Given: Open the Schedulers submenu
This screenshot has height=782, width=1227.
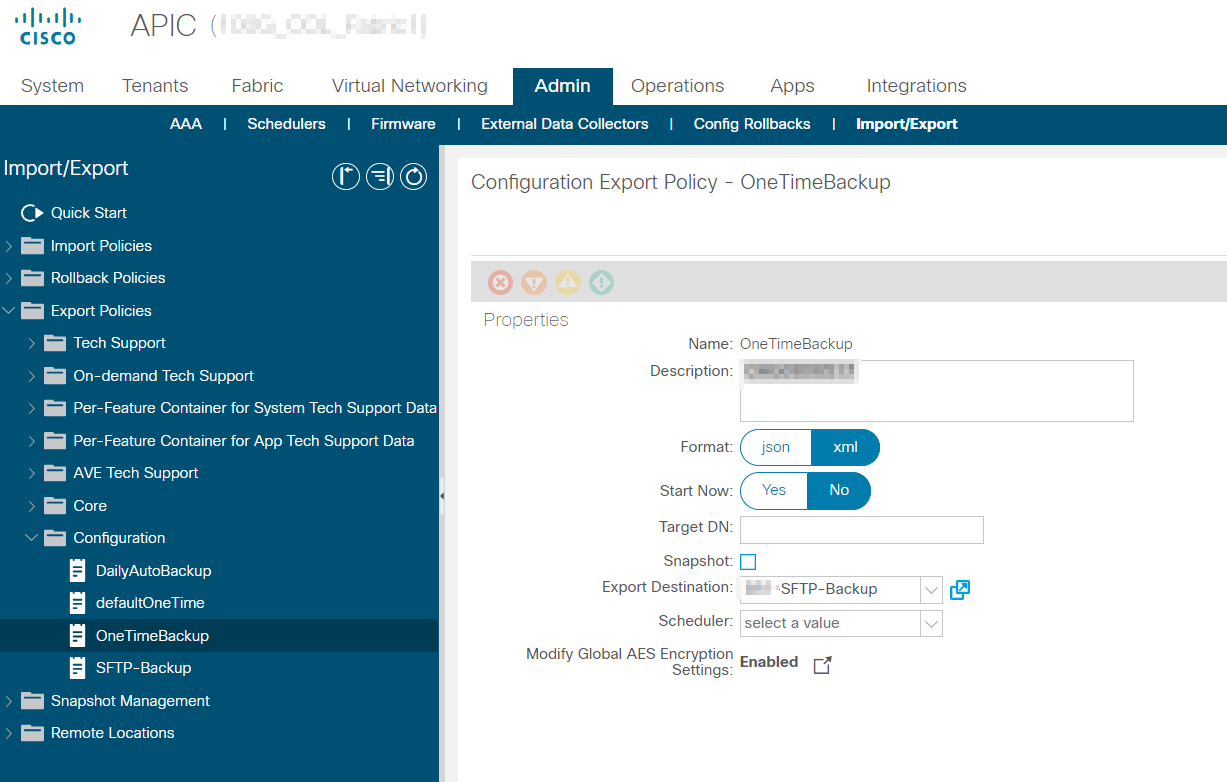Looking at the screenshot, I should click(287, 124).
